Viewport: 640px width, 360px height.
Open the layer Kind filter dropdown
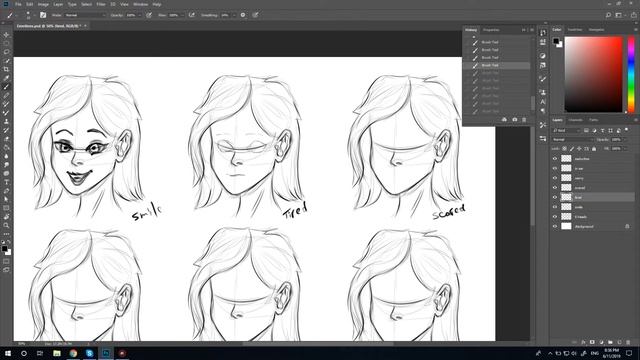tap(566, 130)
